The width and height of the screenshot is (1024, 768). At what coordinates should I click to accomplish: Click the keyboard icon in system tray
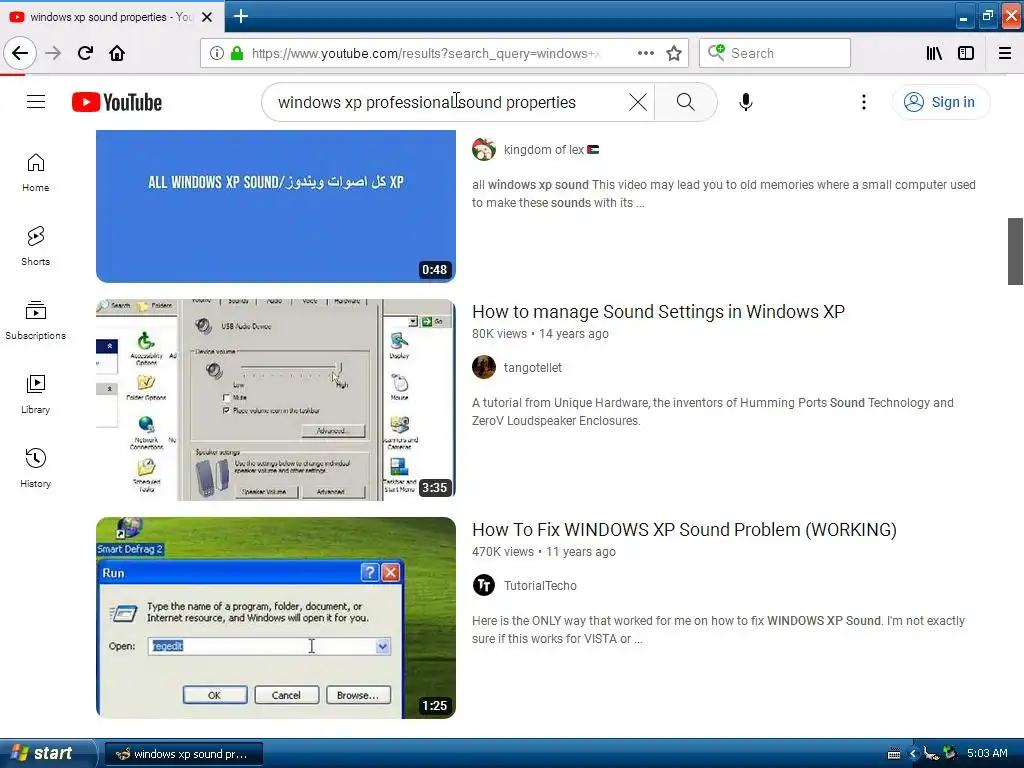pyautogui.click(x=894, y=754)
